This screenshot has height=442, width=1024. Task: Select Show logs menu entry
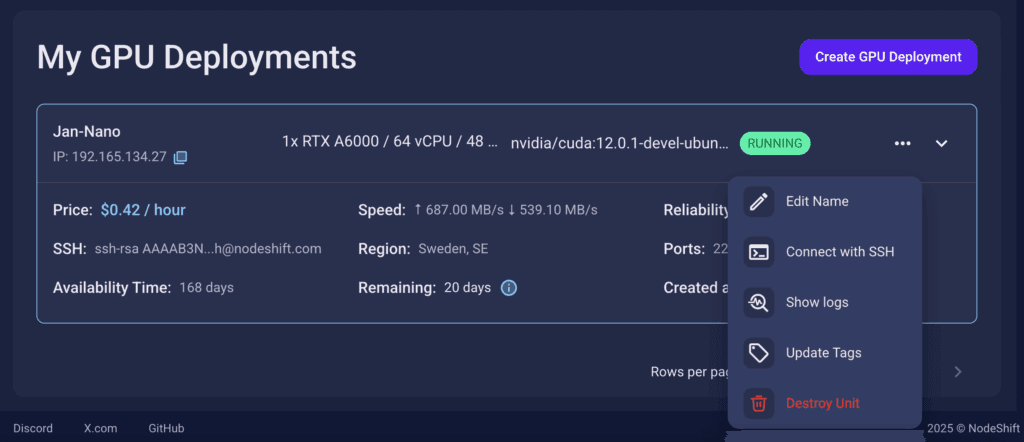coord(817,302)
